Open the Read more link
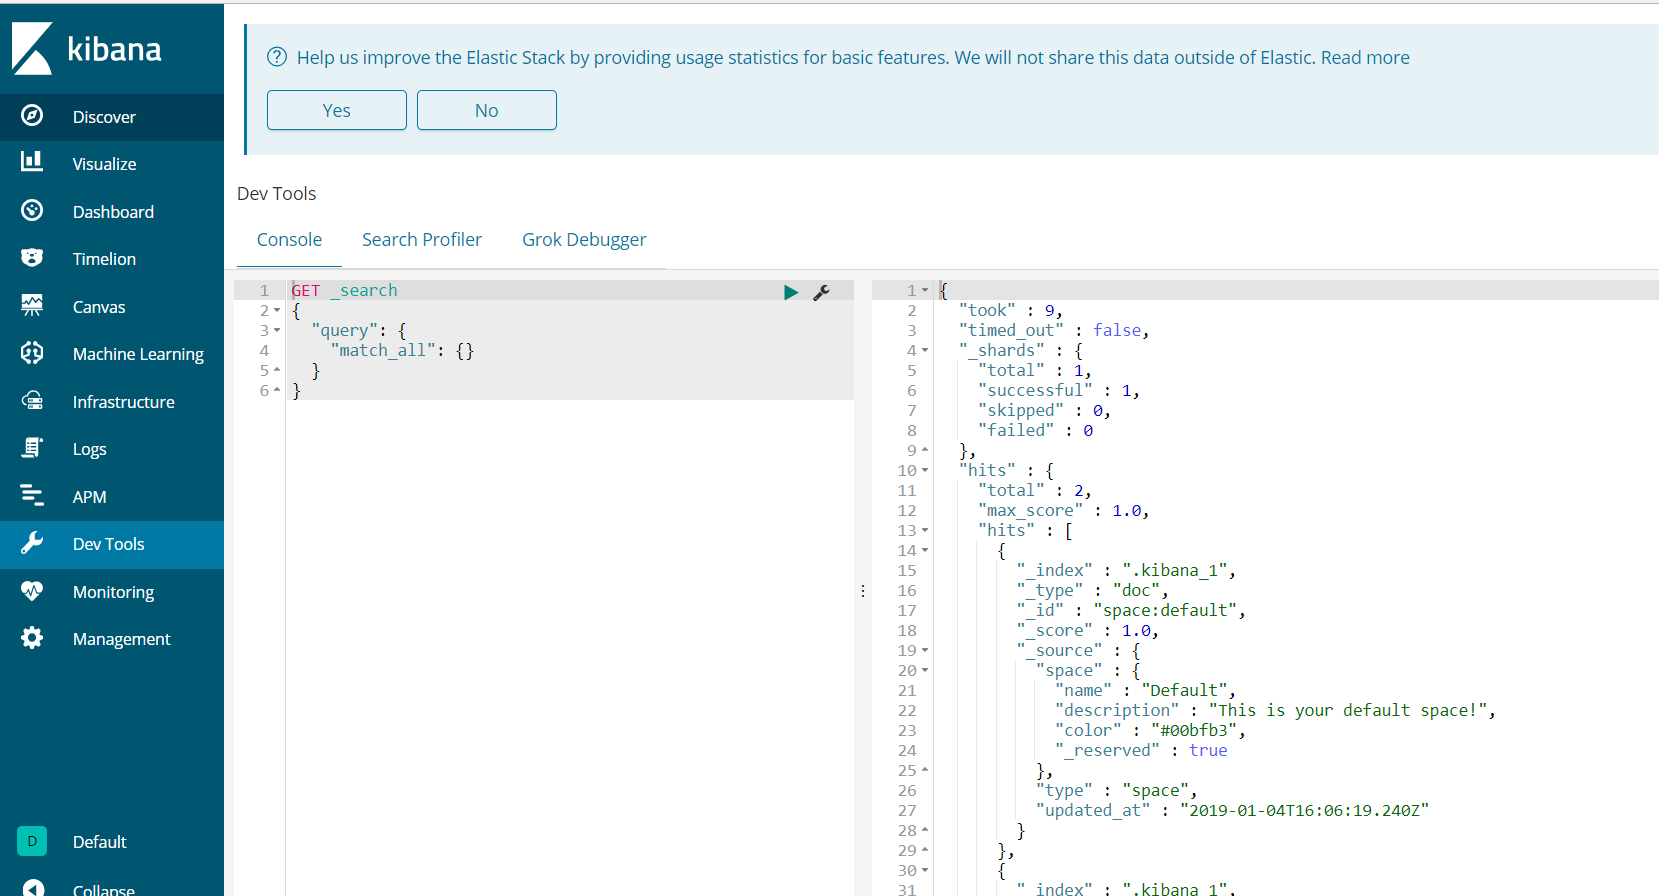The image size is (1659, 896). pos(1365,57)
